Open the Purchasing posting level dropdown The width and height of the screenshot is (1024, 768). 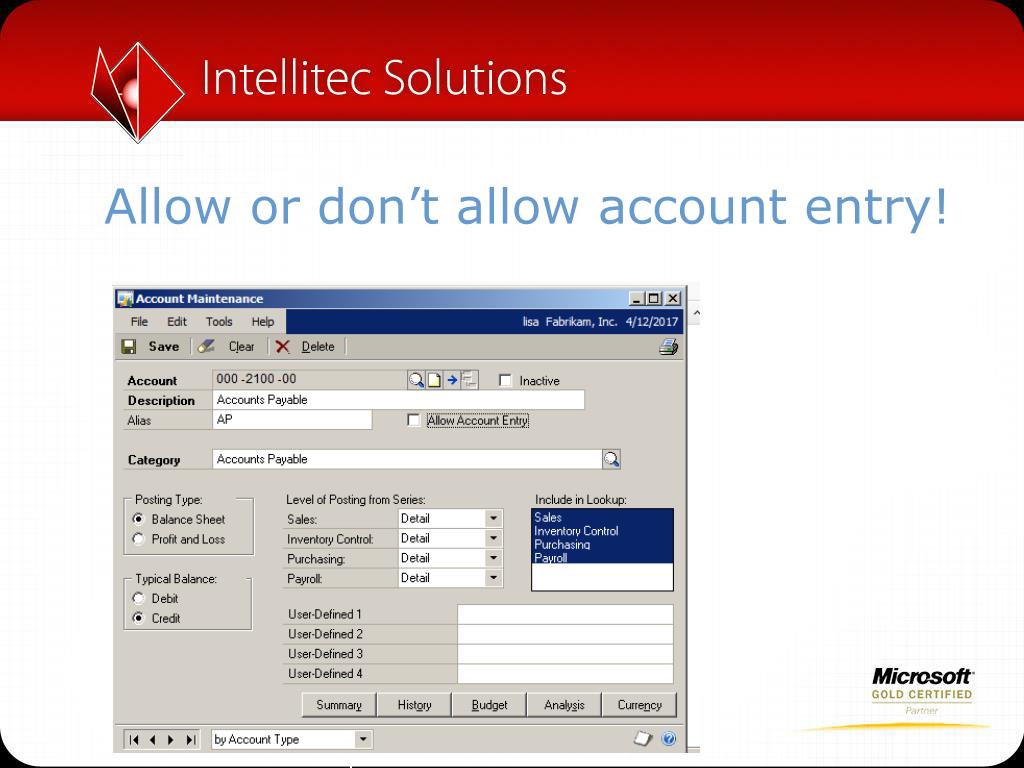tap(494, 558)
